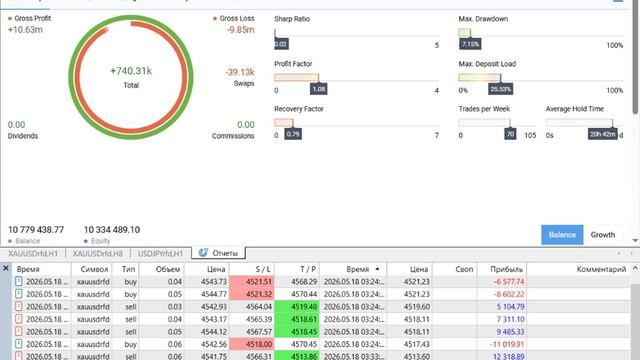Viewport: 640px width, 360px height.
Task: Click the Отчеты tab refresh icon
Action: click(203, 253)
